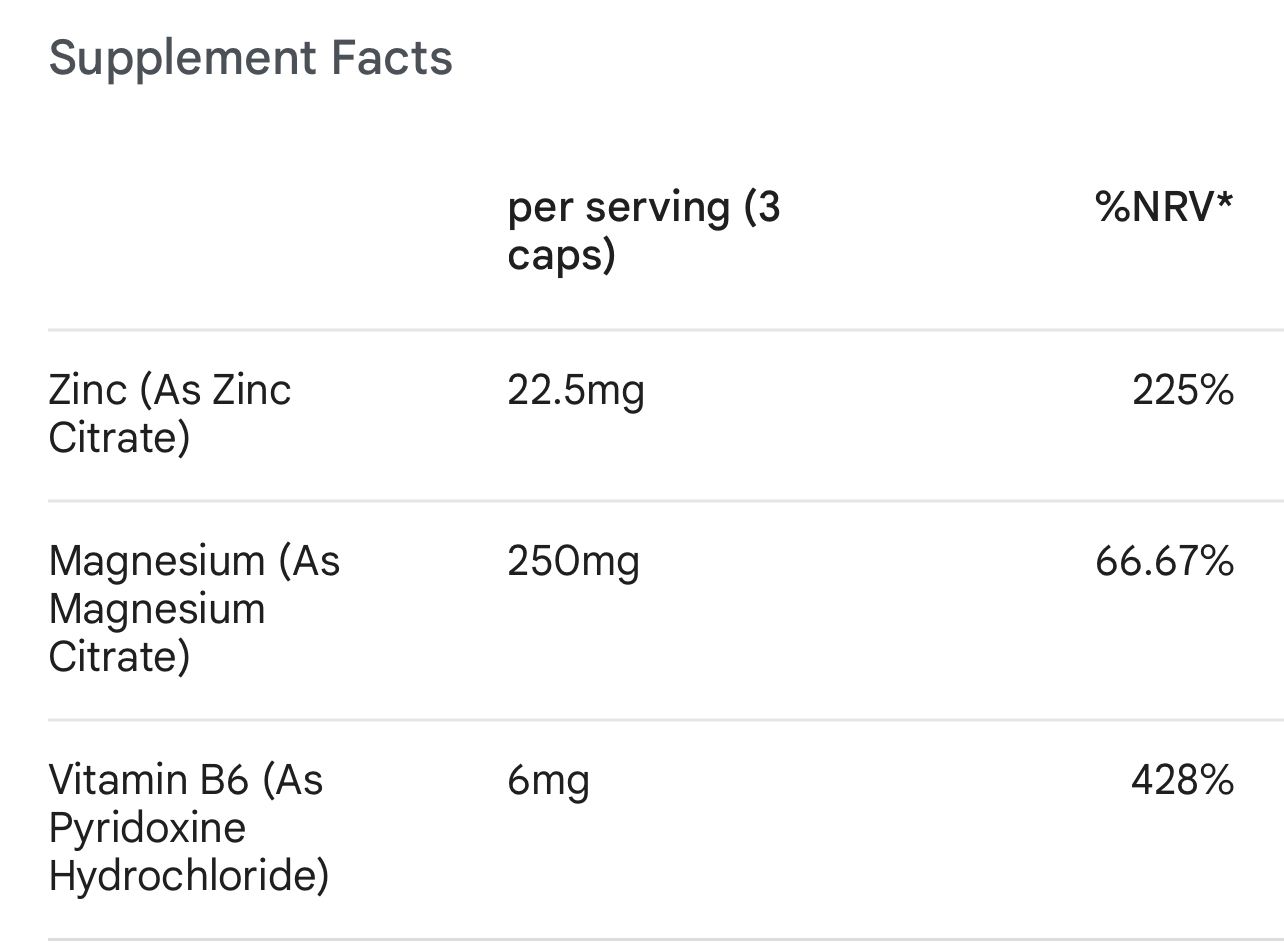
Task: Click the %NRV* column header
Action: point(1163,207)
